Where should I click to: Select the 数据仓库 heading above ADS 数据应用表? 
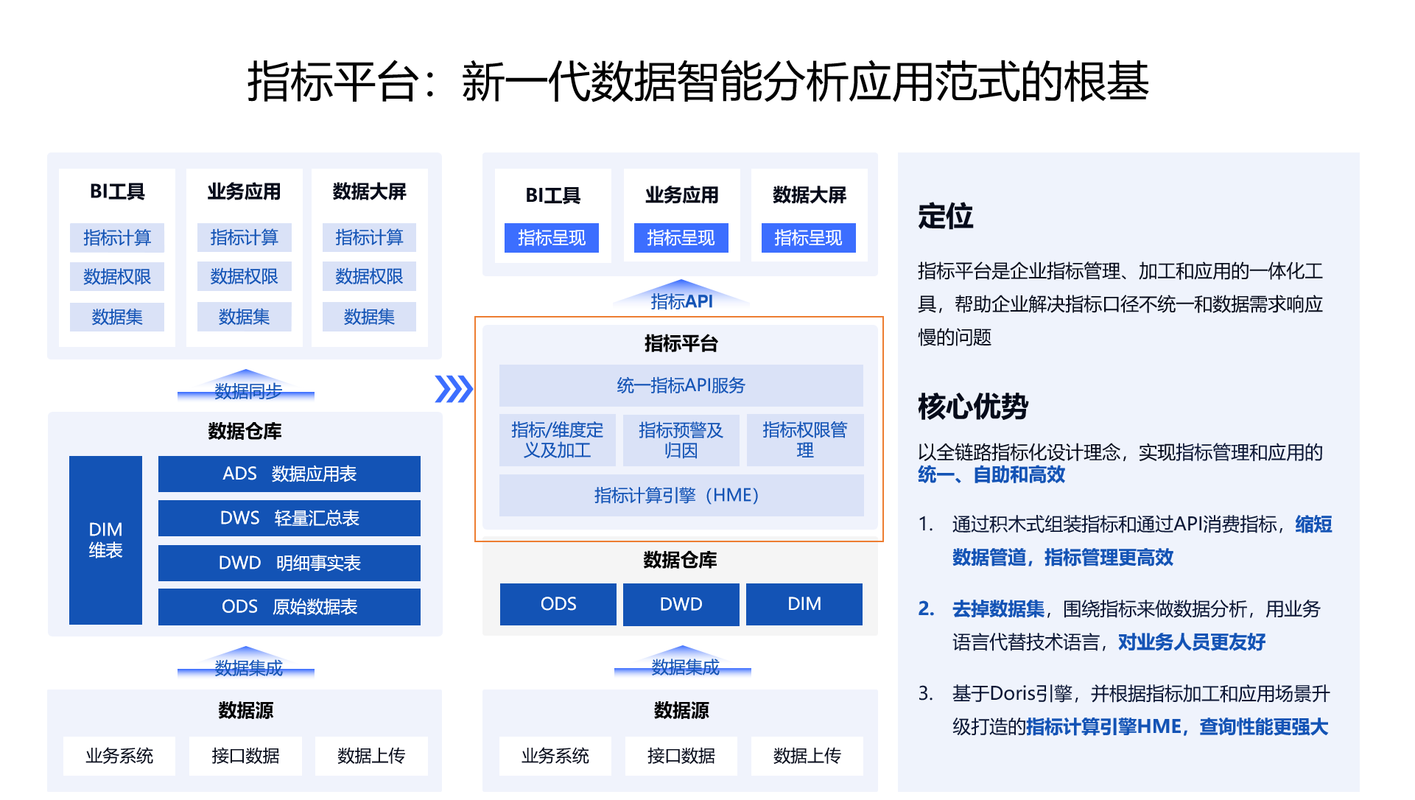point(245,432)
